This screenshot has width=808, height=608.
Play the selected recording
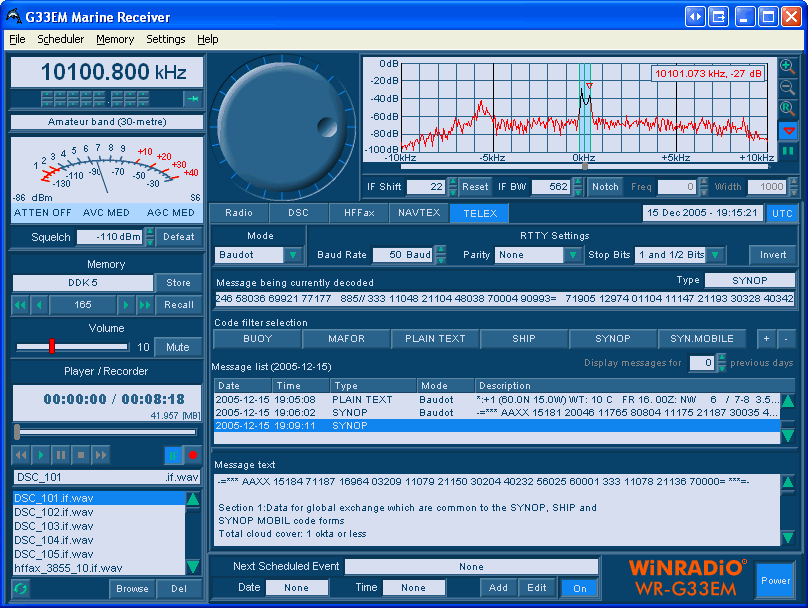pyautogui.click(x=39, y=455)
